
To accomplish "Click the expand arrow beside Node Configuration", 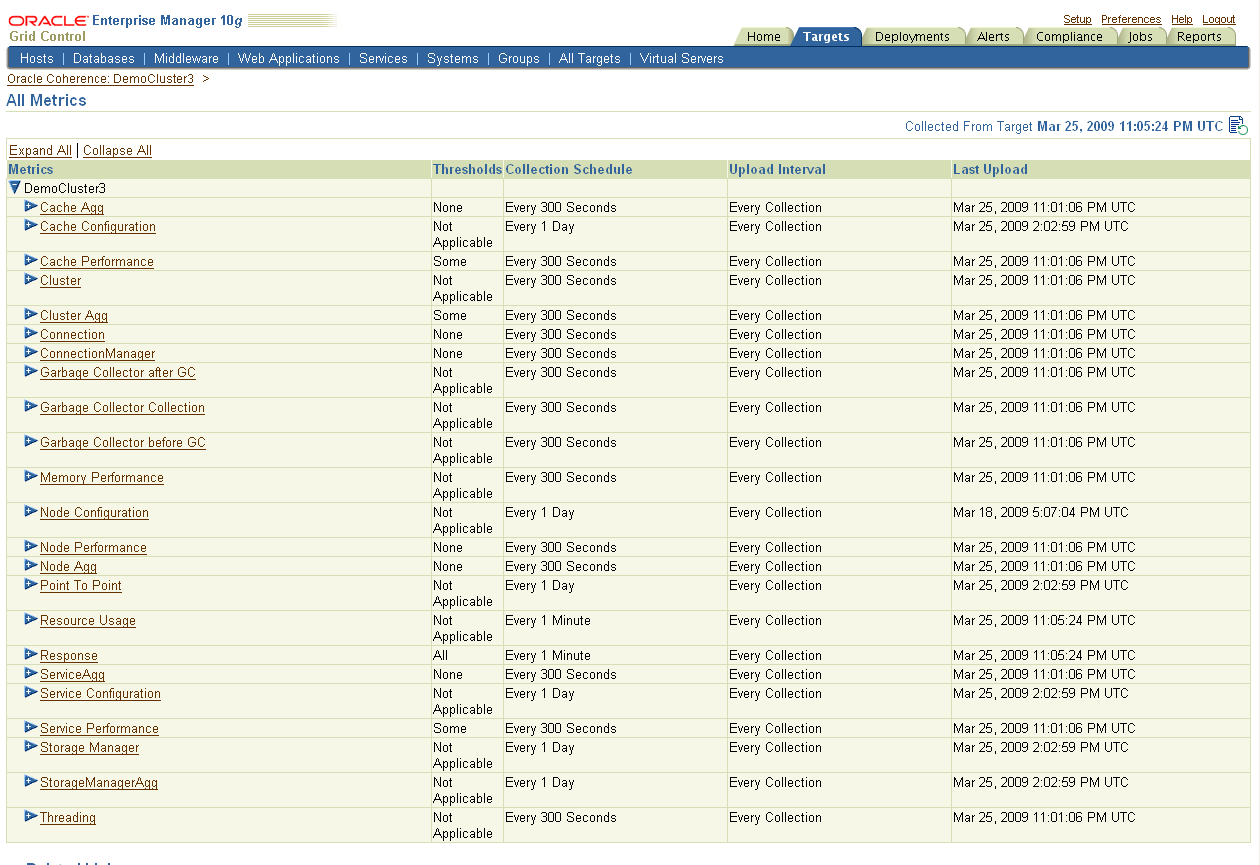I will pos(31,512).
